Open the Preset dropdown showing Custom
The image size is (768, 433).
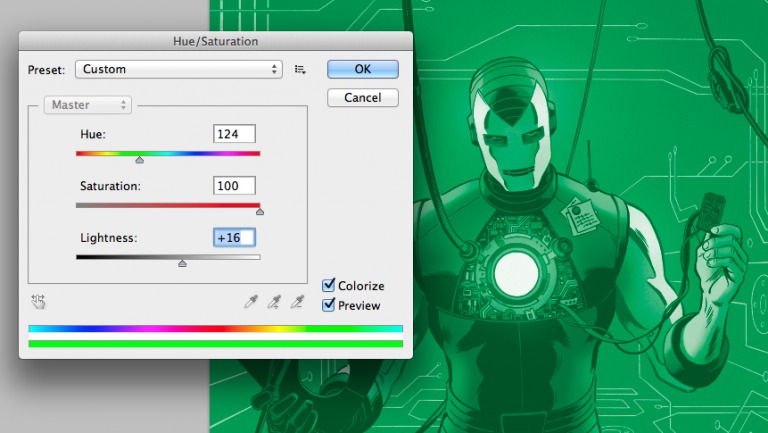coord(179,70)
